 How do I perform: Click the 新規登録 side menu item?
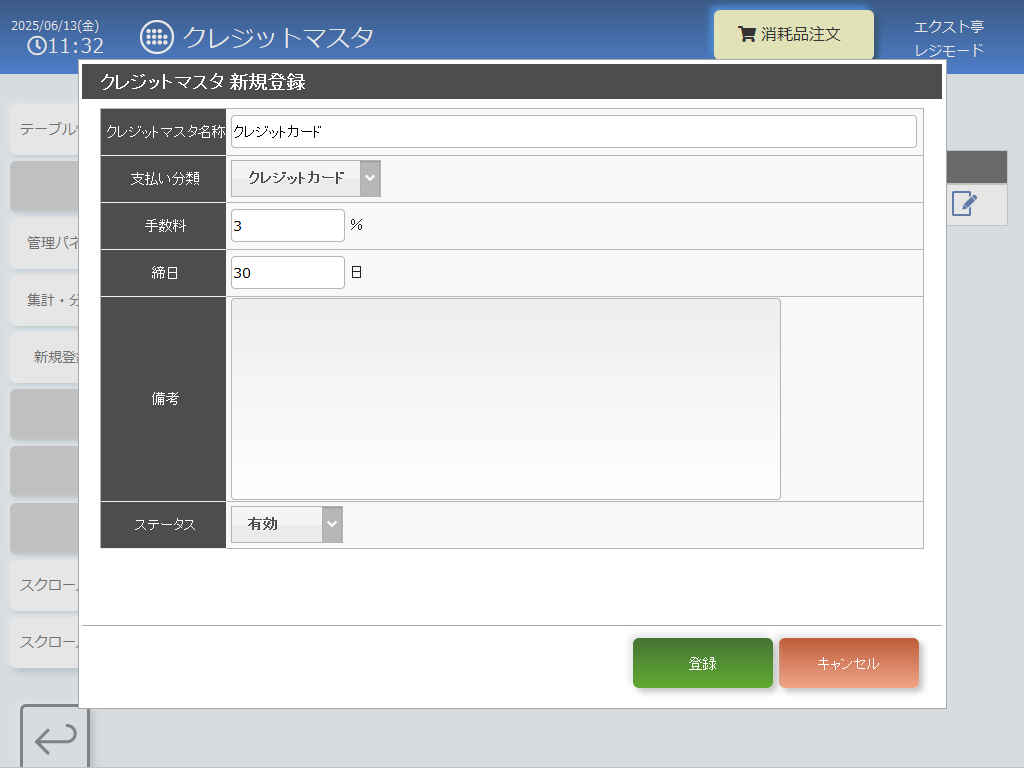pyautogui.click(x=45, y=357)
